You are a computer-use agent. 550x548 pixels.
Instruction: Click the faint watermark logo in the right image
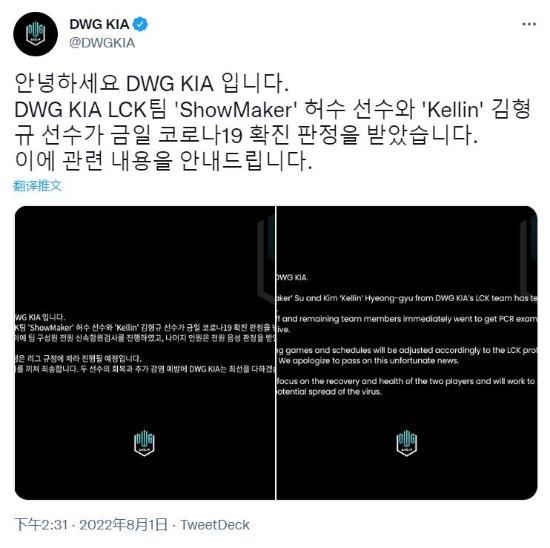coord(529,256)
